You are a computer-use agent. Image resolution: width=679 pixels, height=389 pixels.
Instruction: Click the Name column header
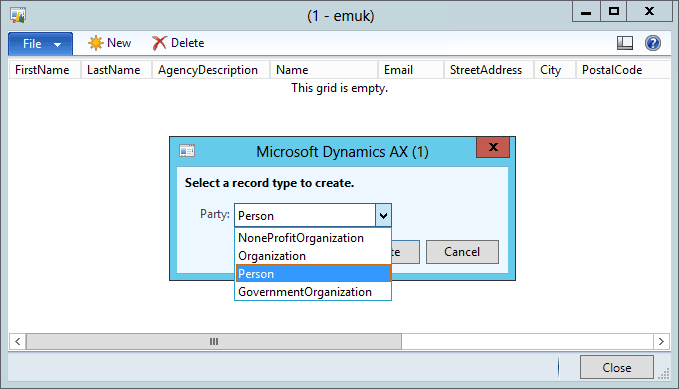click(x=324, y=70)
